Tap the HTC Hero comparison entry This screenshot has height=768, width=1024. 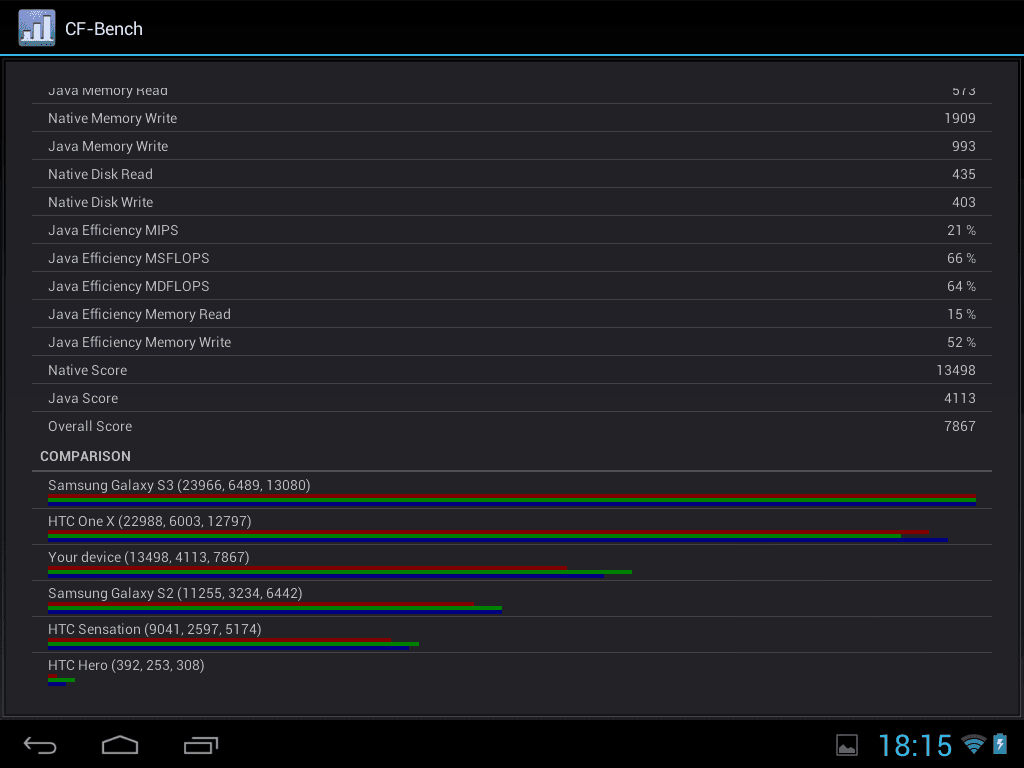(512, 671)
